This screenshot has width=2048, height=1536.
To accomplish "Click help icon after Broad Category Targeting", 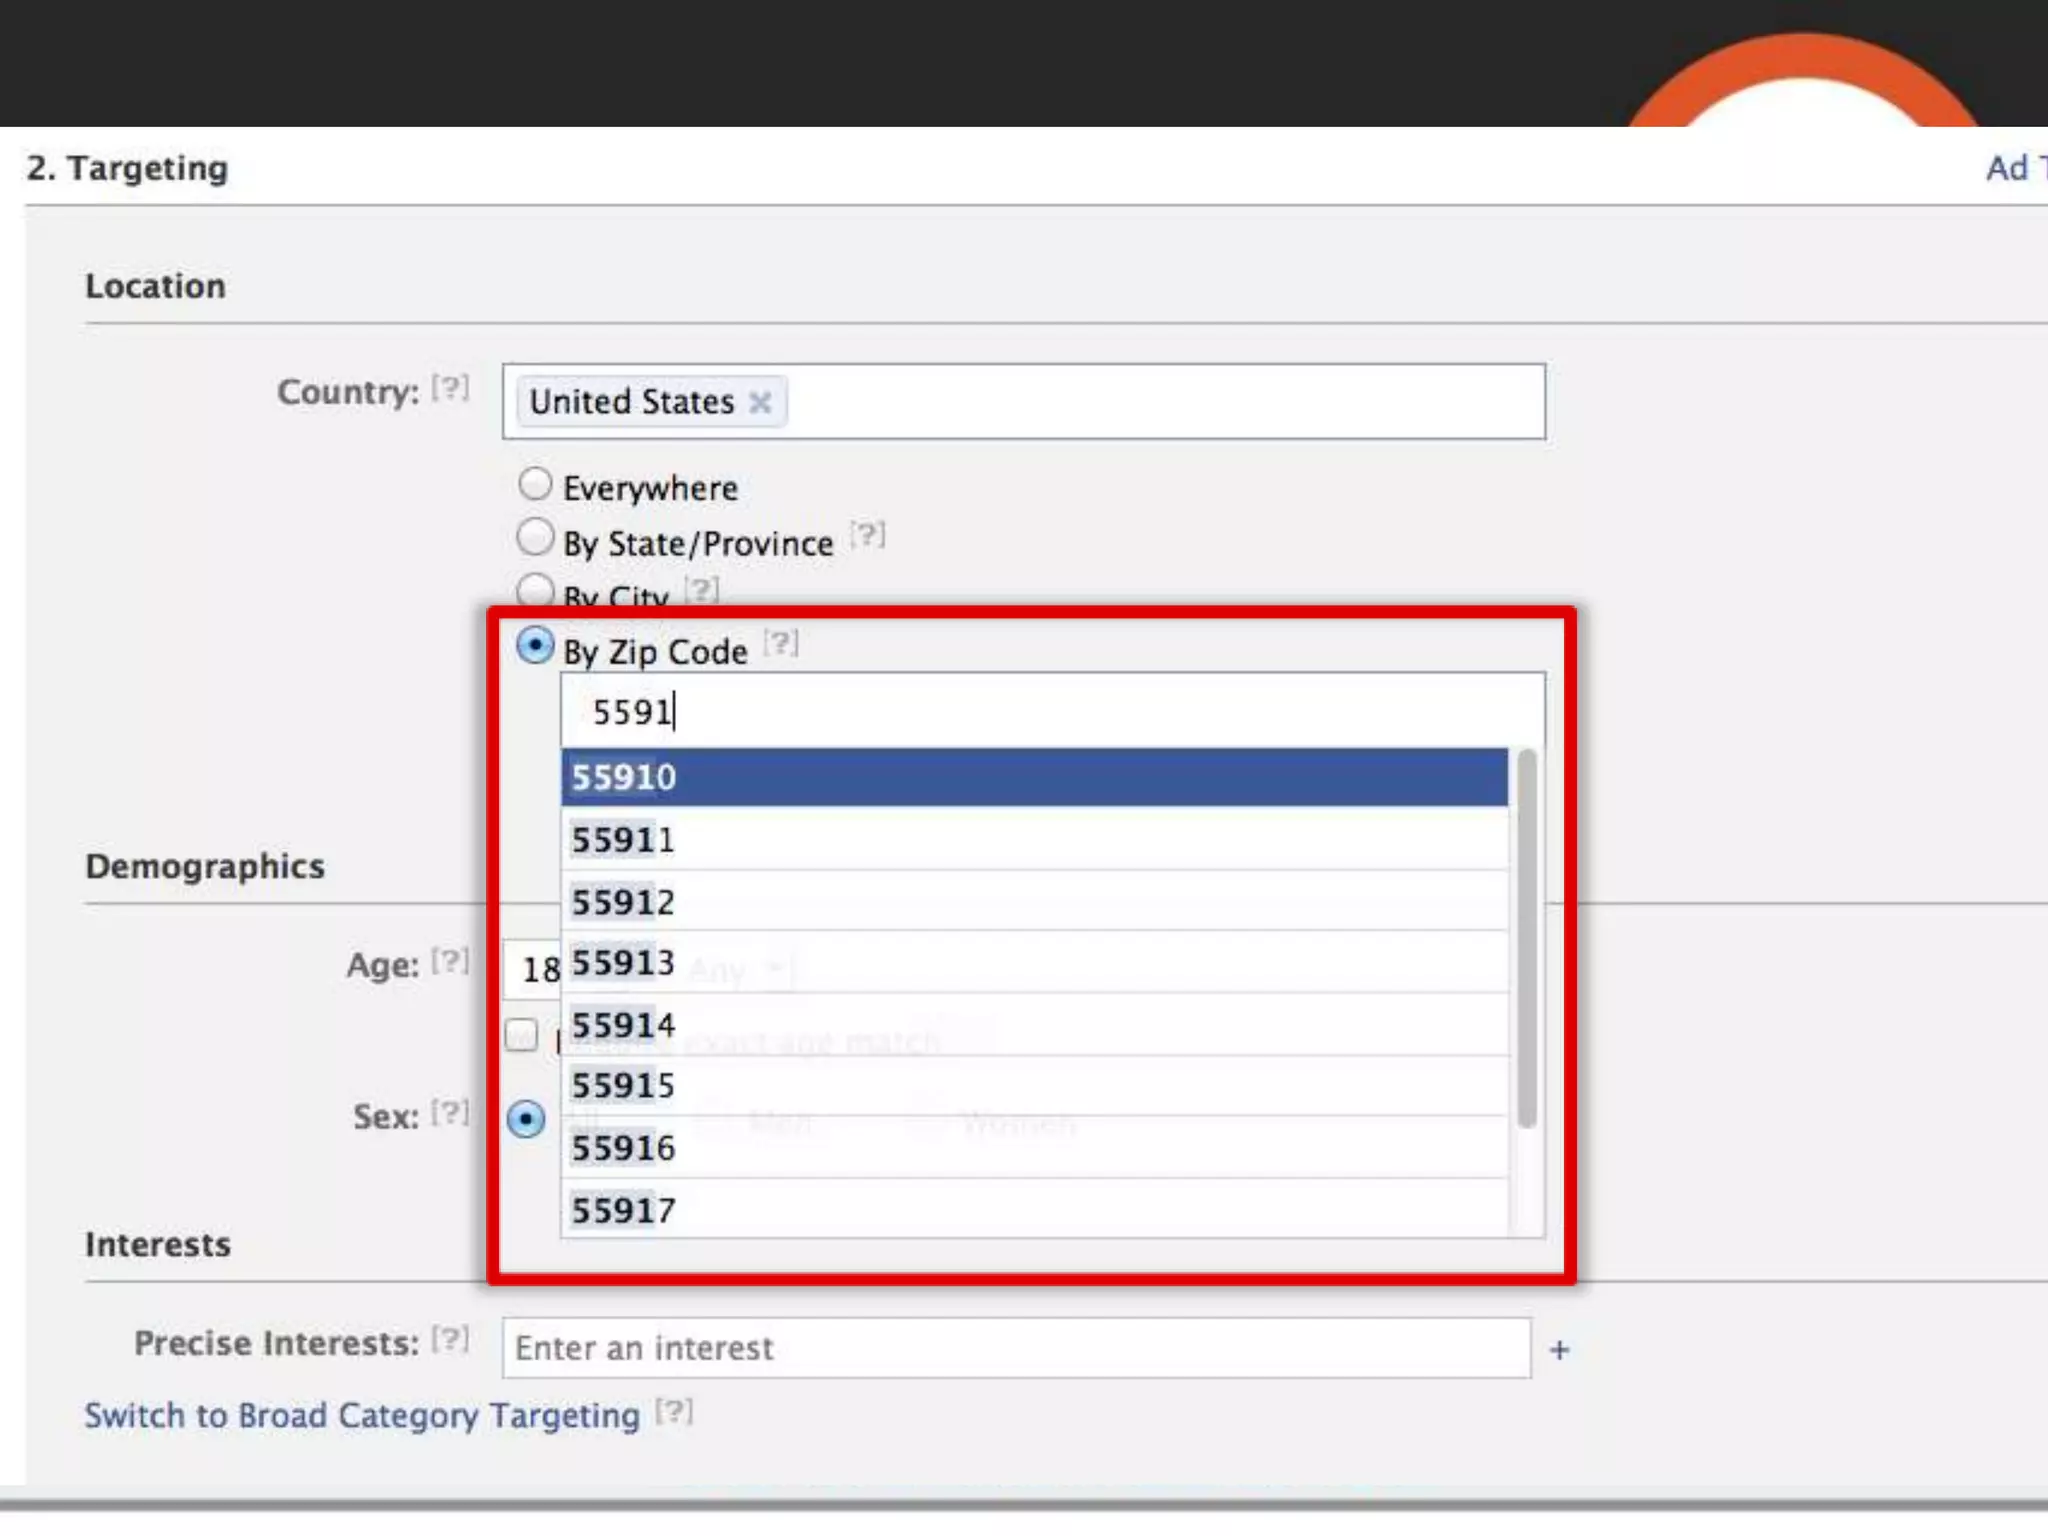I will (x=674, y=1412).
